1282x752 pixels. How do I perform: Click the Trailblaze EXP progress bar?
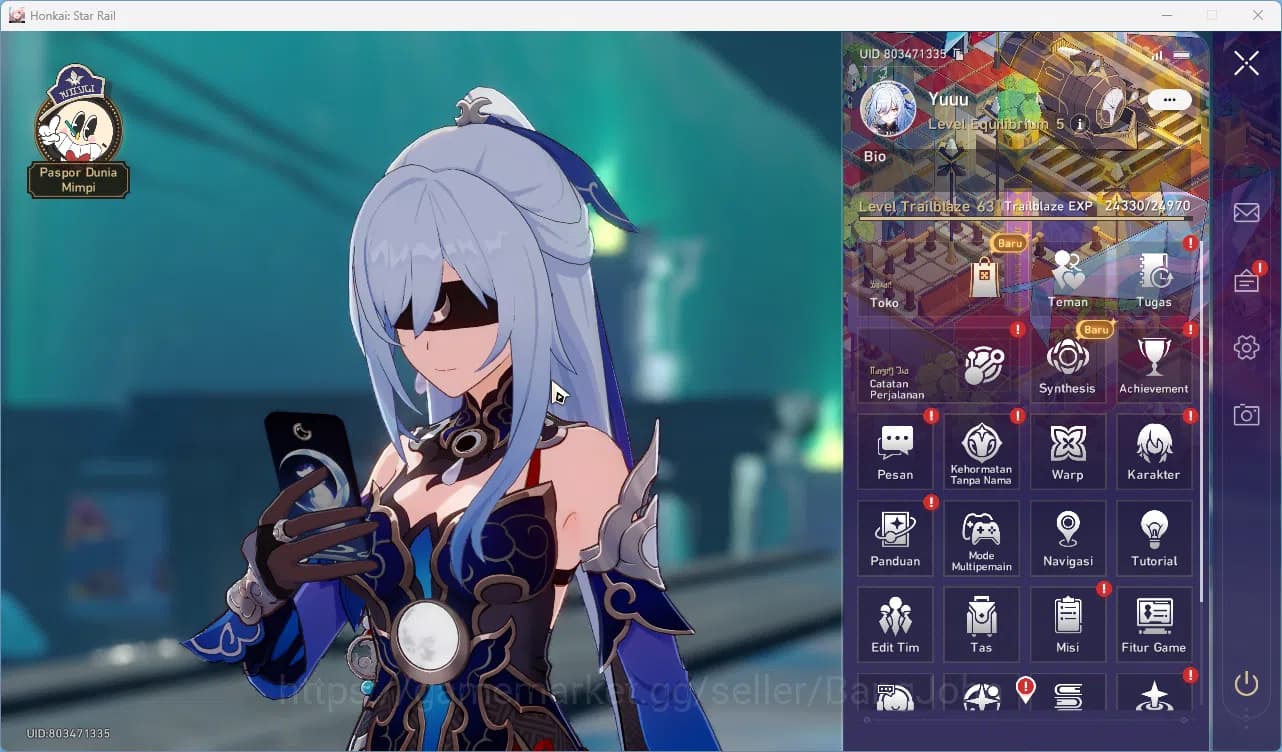tap(1025, 218)
